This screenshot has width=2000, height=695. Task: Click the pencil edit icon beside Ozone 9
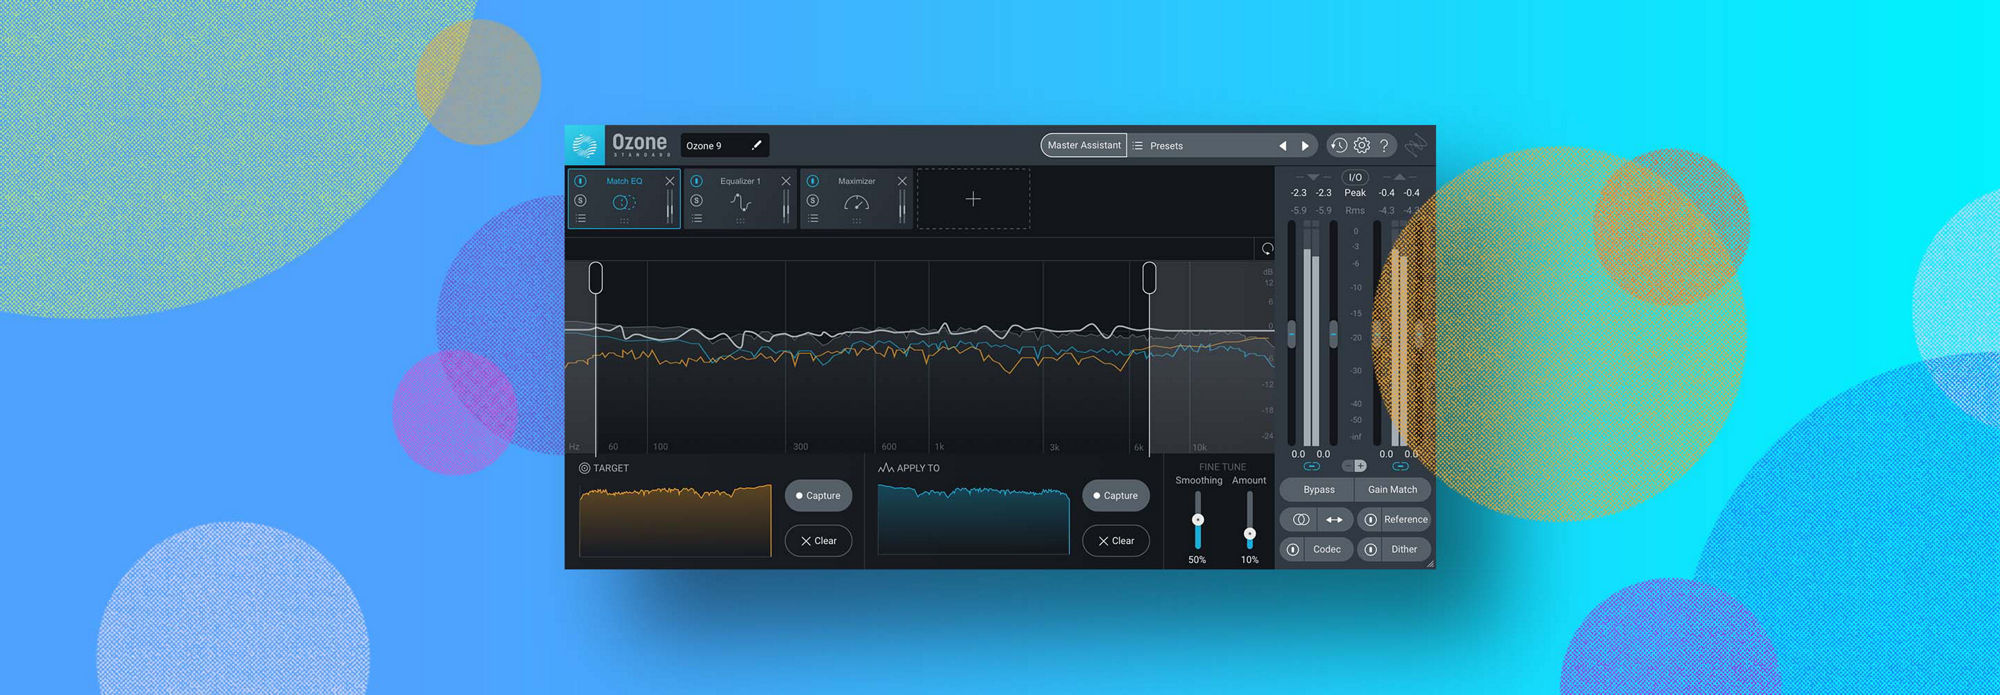[x=757, y=145]
